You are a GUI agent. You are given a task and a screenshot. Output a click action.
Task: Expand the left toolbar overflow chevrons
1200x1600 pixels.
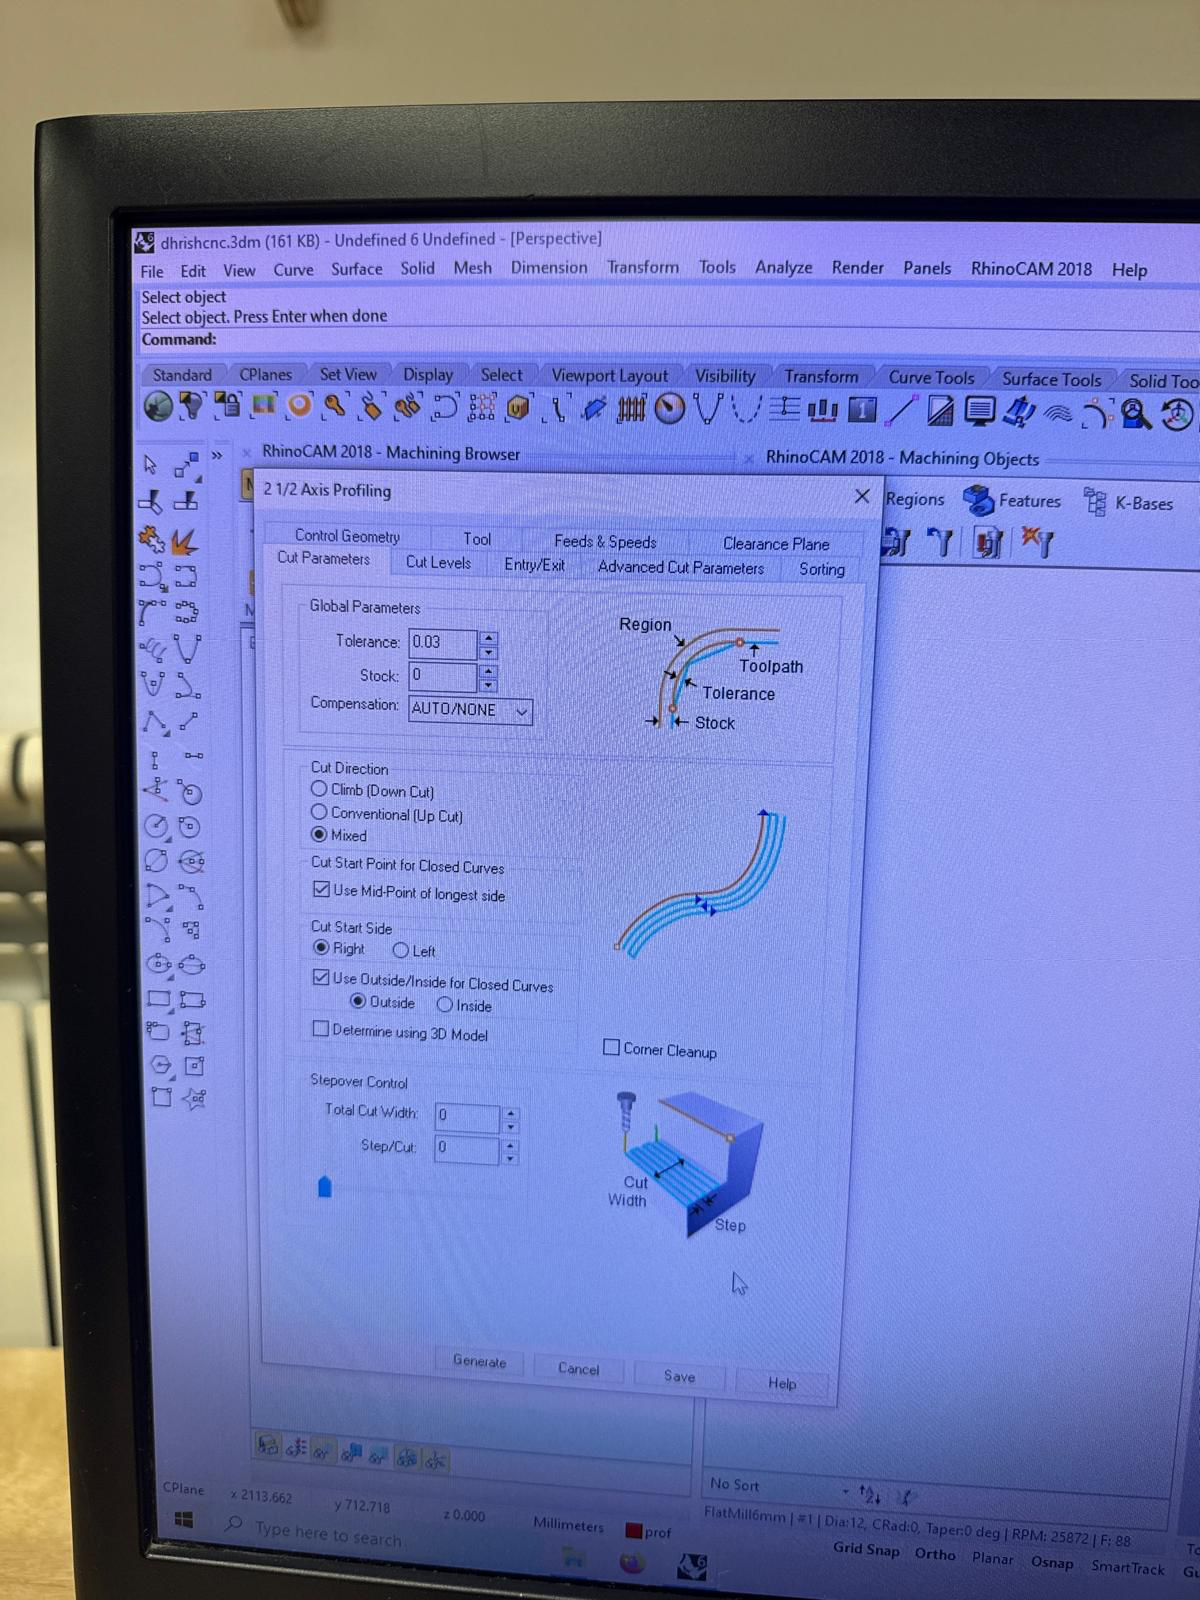click(x=216, y=456)
